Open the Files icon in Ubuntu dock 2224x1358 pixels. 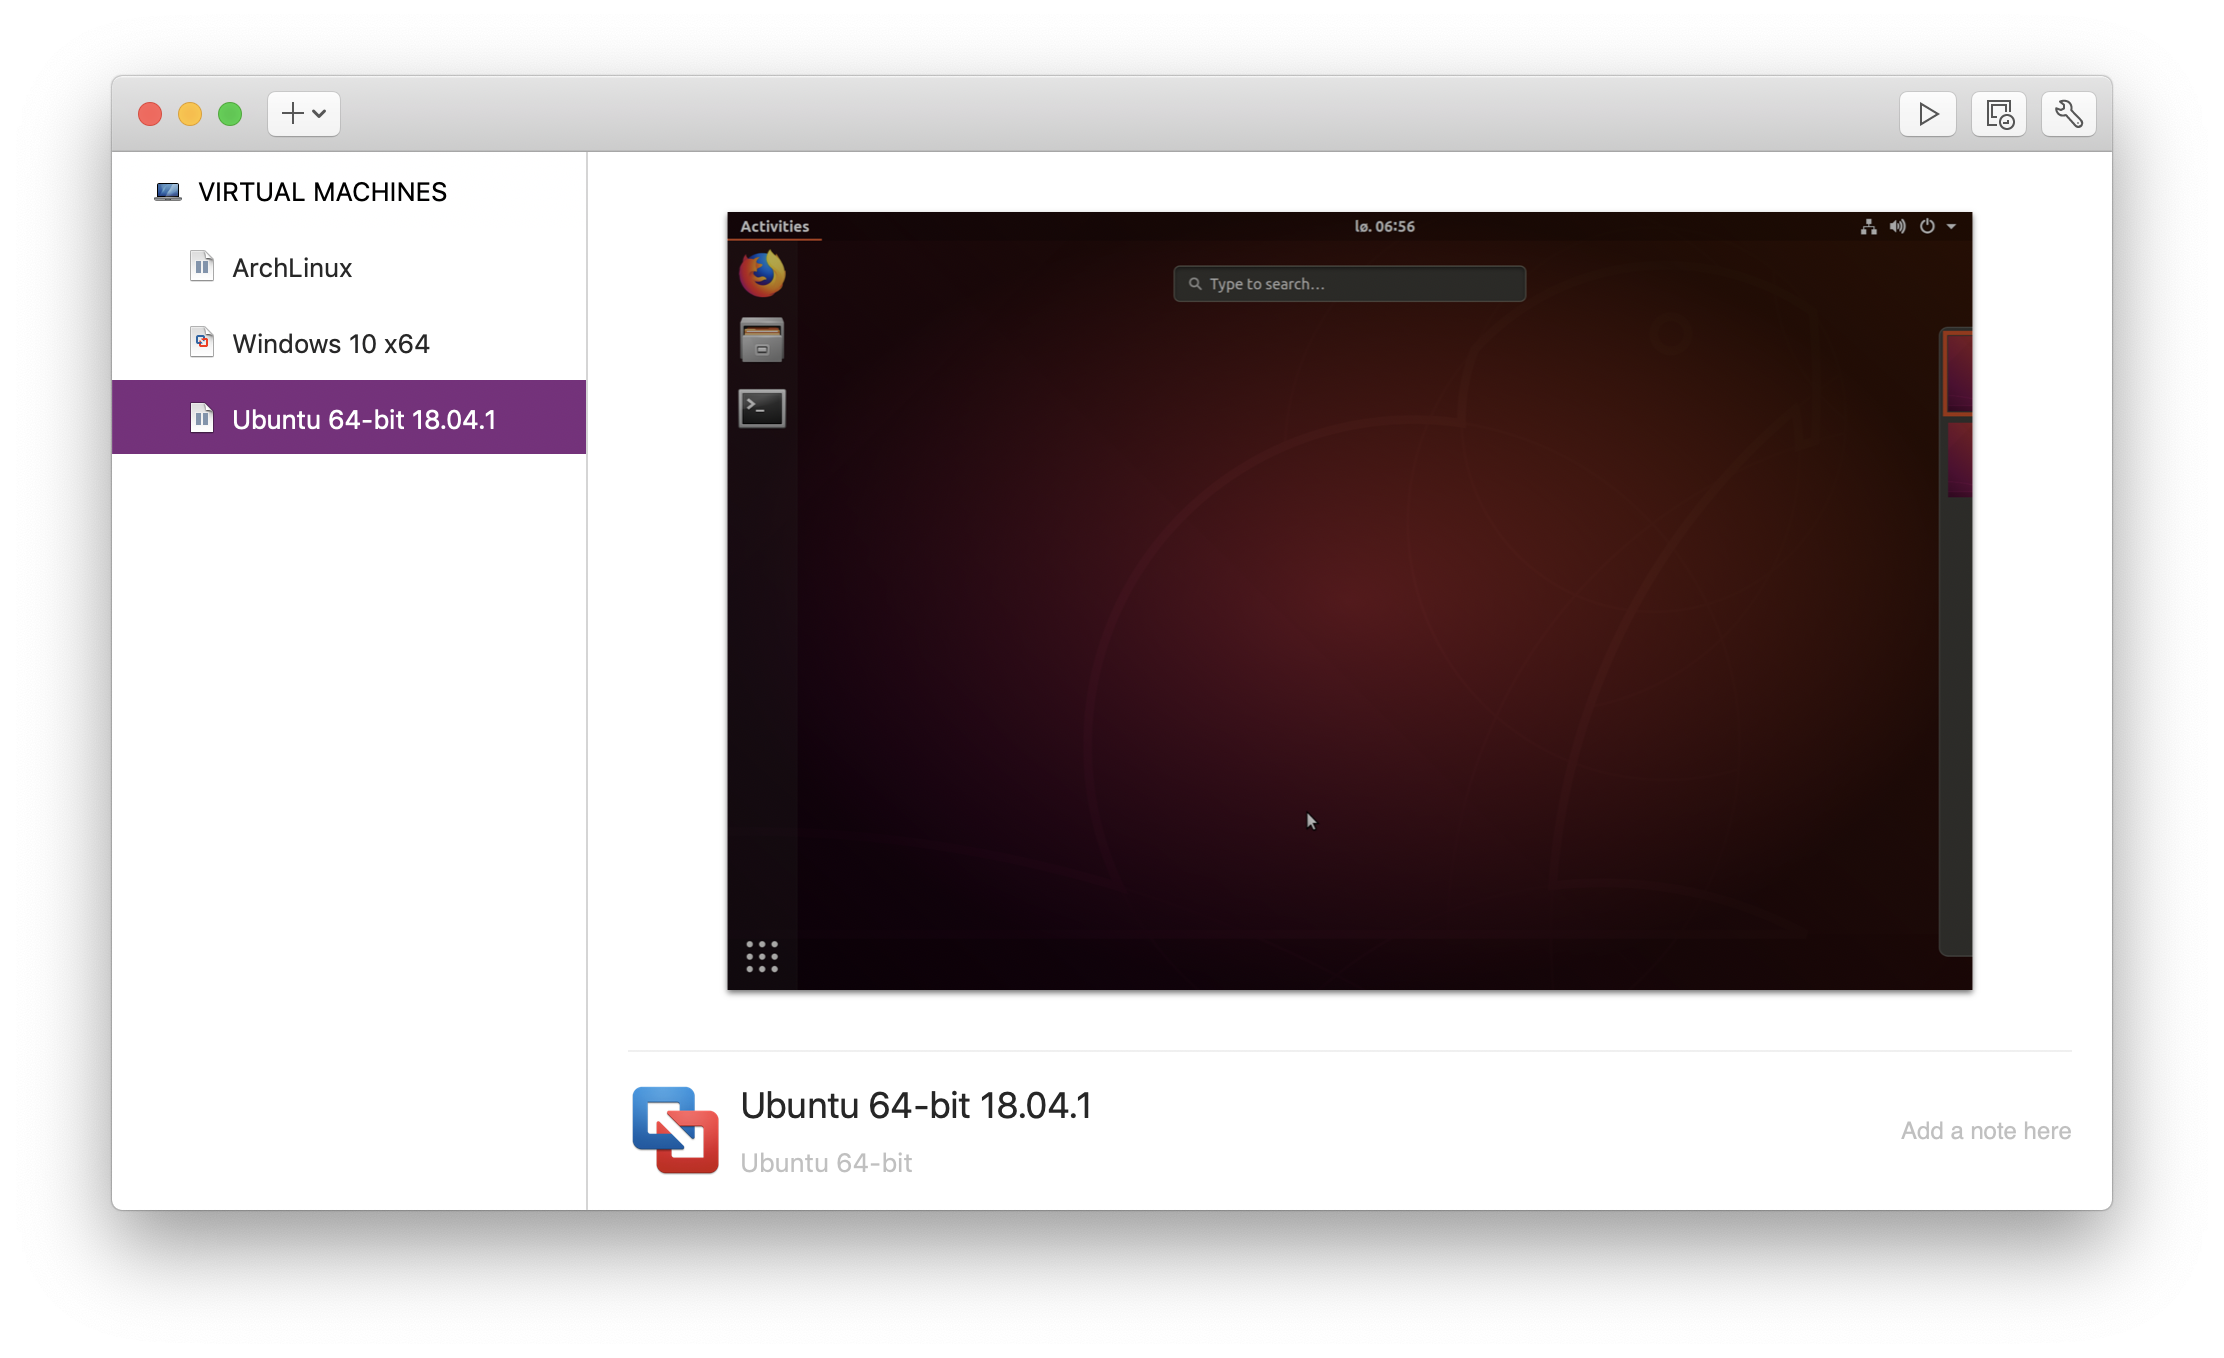tap(762, 340)
